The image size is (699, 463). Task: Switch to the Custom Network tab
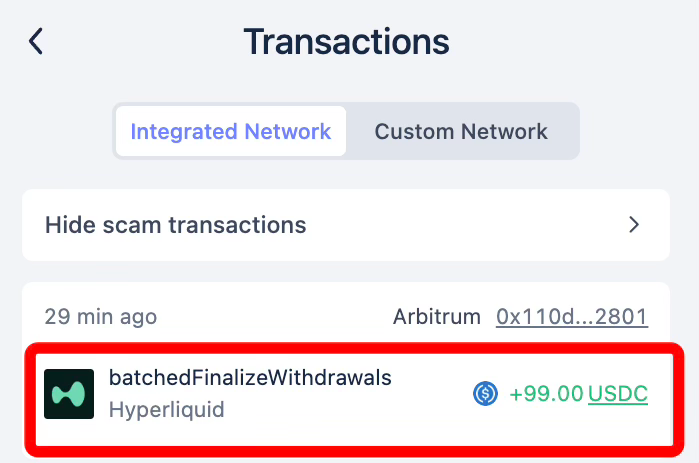[x=461, y=131]
